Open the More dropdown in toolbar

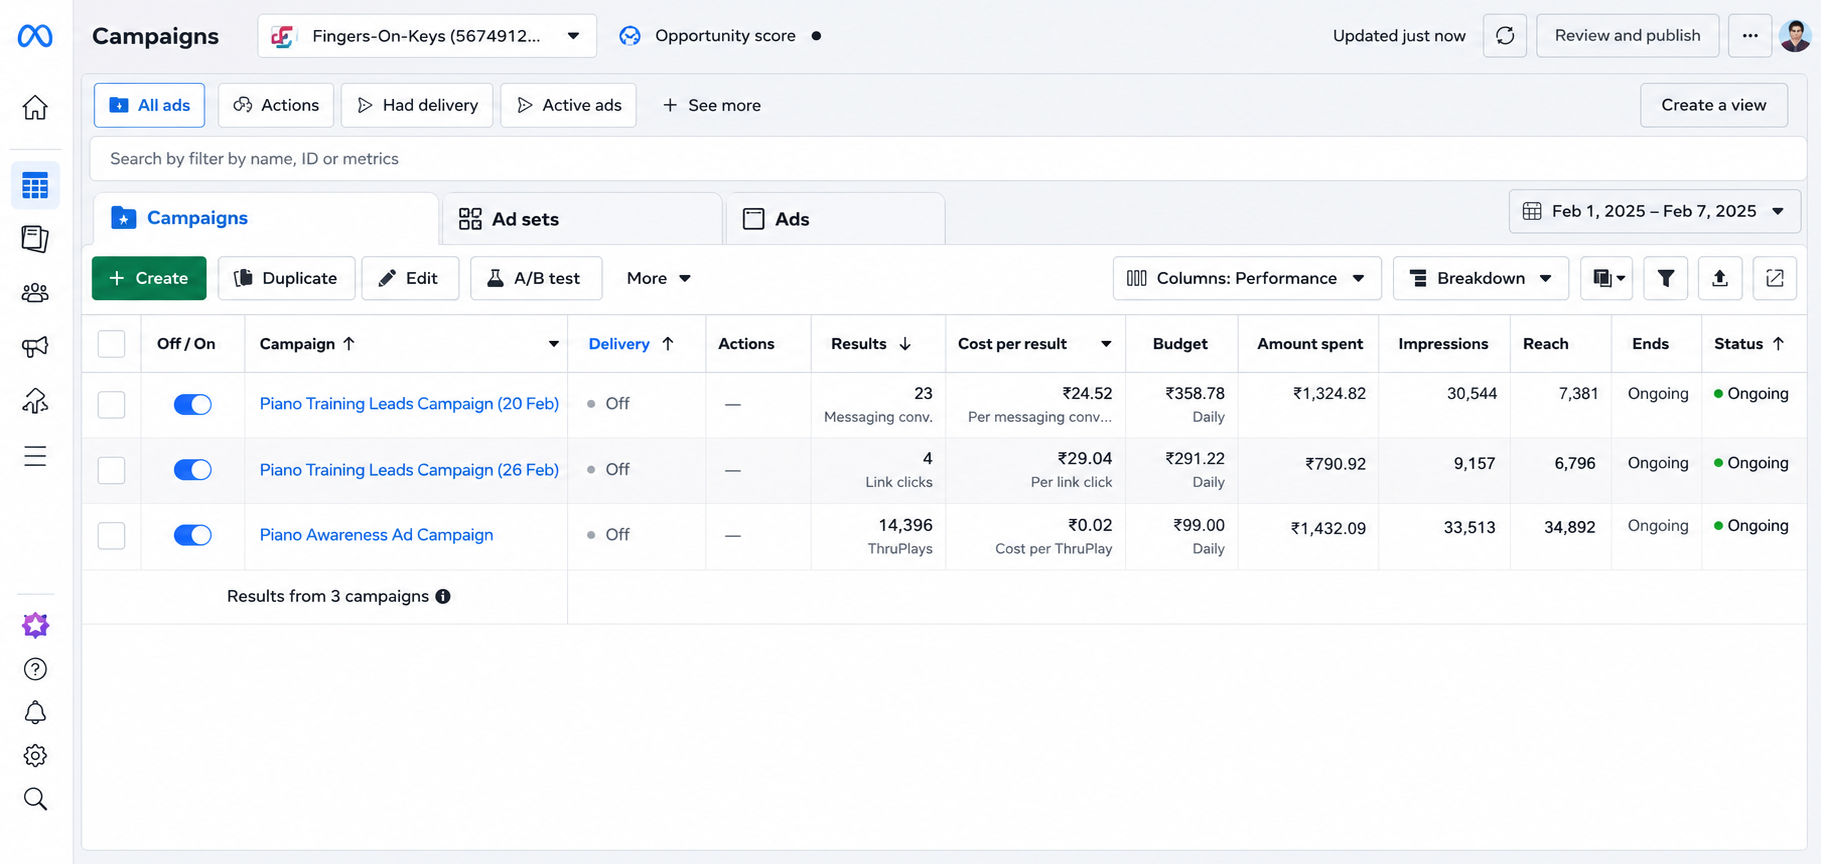pyautogui.click(x=658, y=278)
